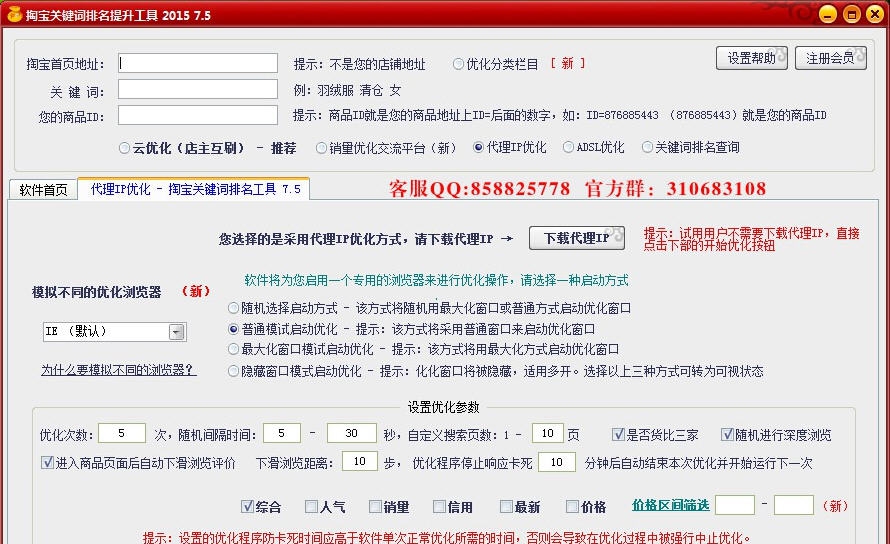This screenshot has width=890, height=544.
Task: Click the 官方群: 310683108 text
Action: pos(675,189)
